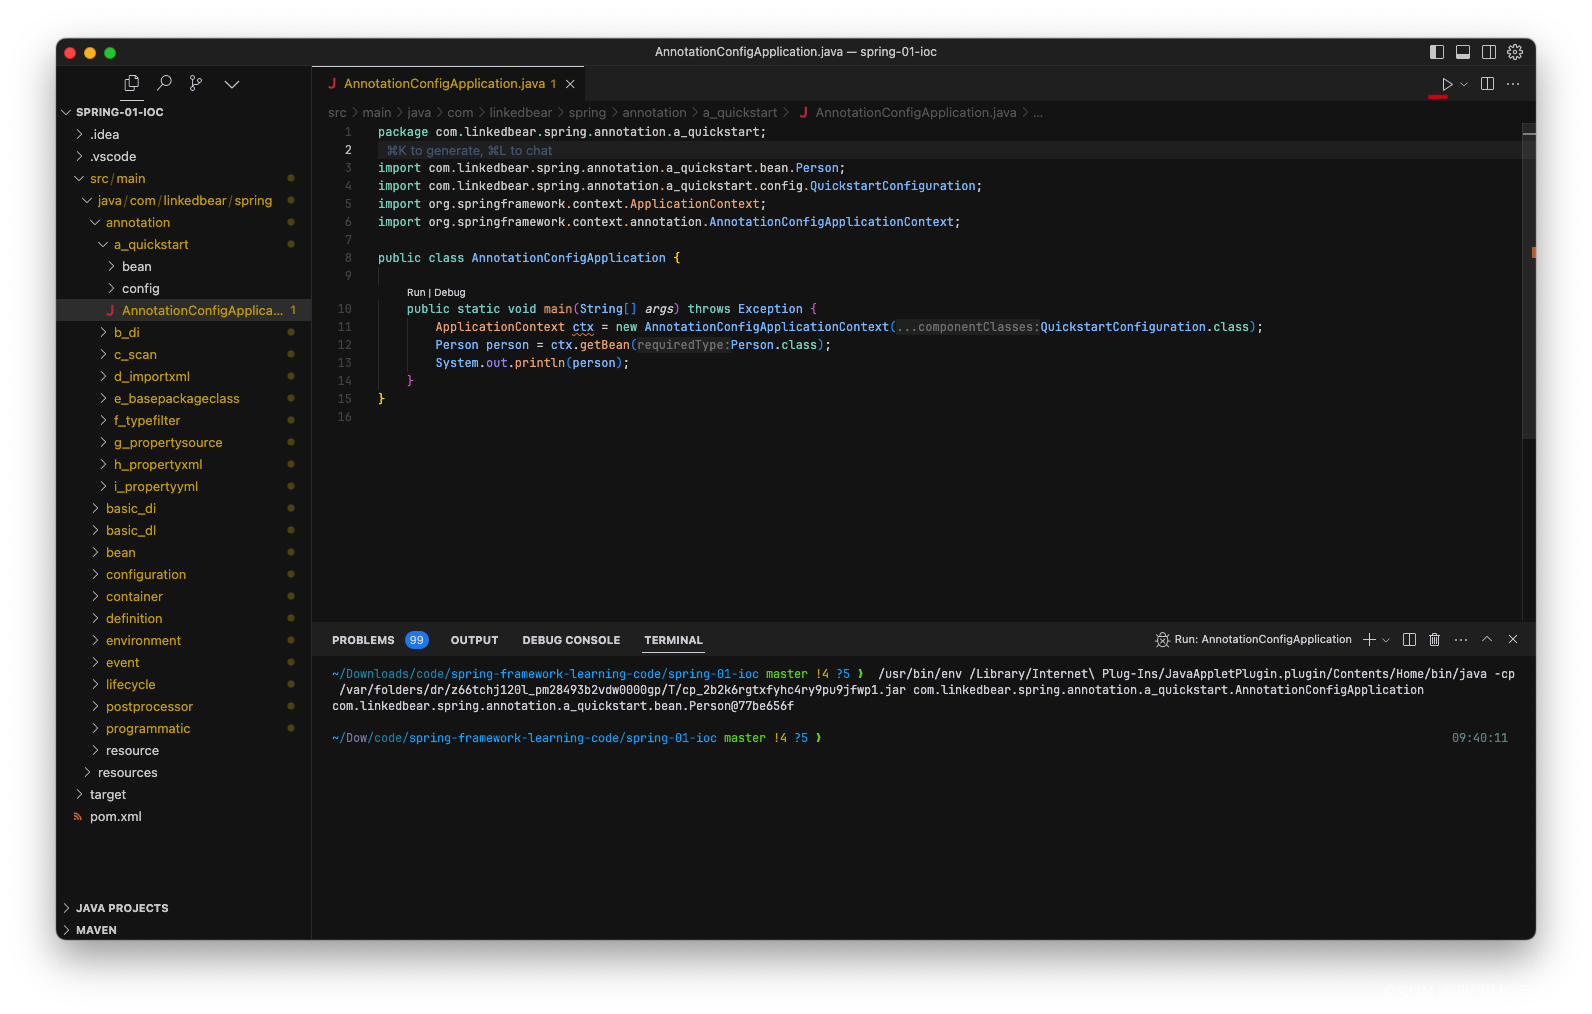Expand .vscode folder
Screen dimensions: 1592x1014
coord(183,156)
